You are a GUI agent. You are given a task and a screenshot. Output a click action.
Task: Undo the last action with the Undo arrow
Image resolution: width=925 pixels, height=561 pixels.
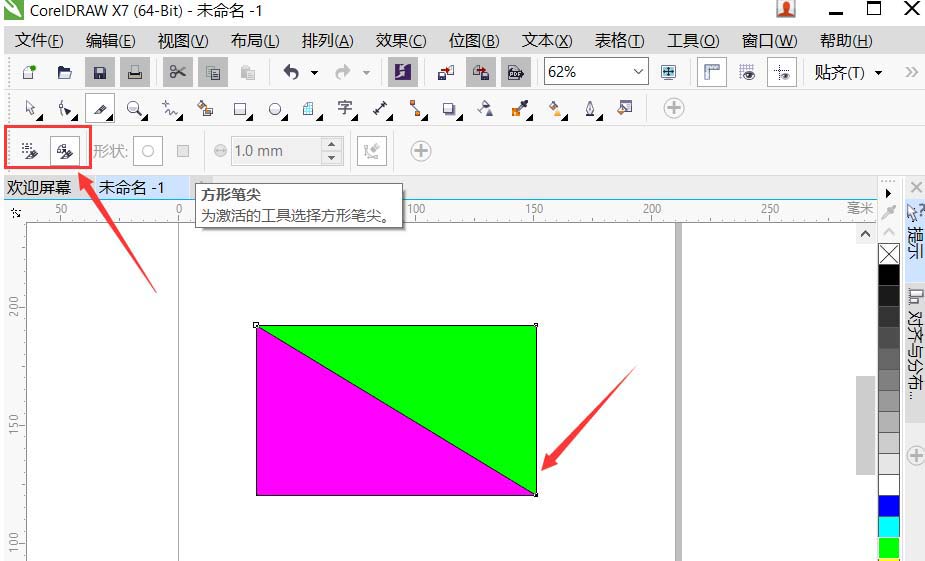[x=291, y=73]
